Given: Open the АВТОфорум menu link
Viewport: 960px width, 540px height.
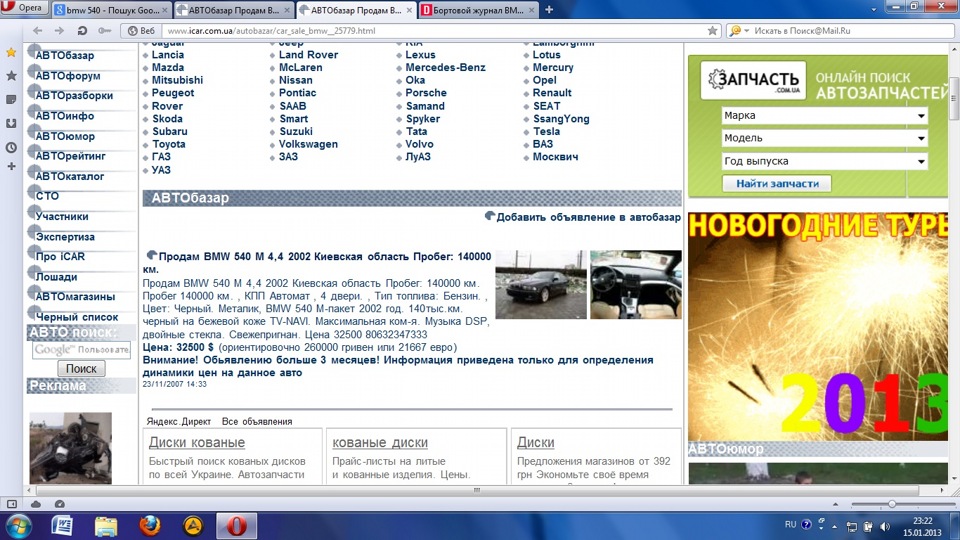Looking at the screenshot, I should [x=67, y=76].
